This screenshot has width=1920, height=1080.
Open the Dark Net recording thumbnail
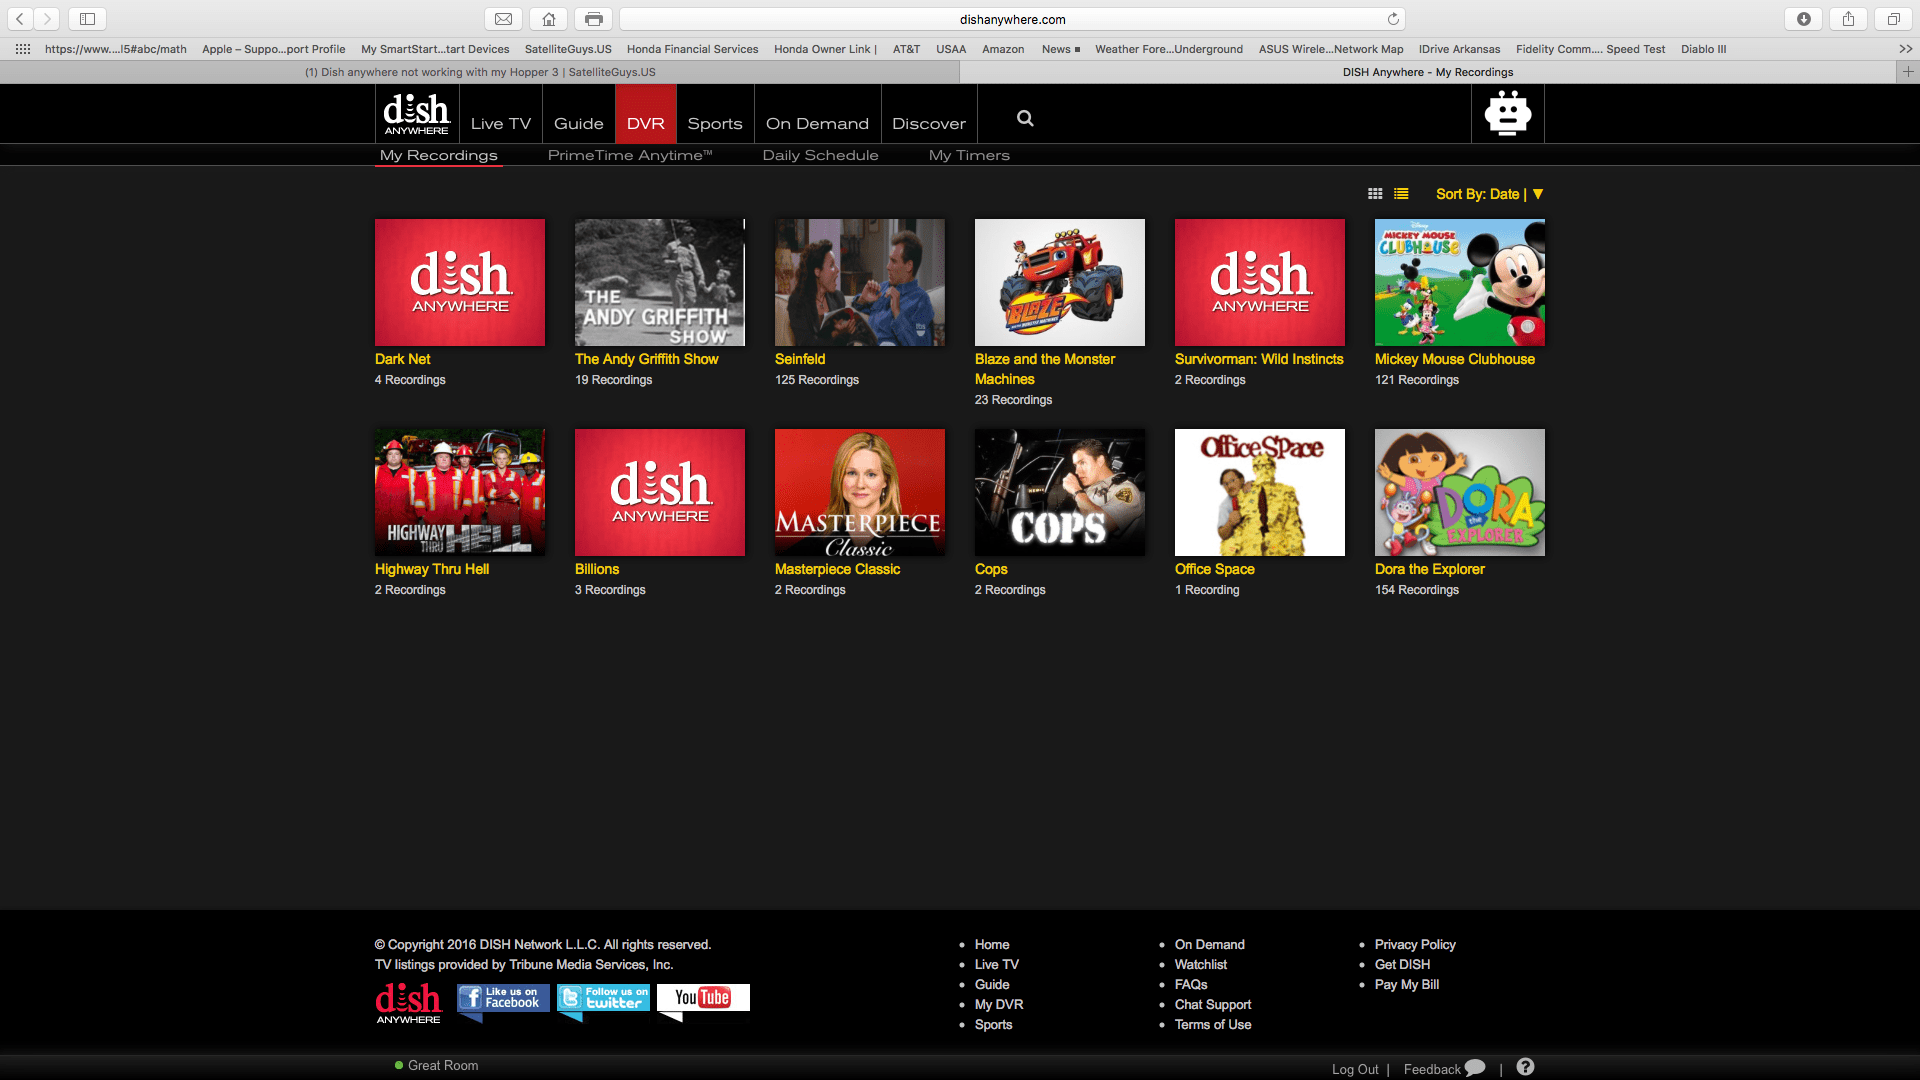(460, 282)
